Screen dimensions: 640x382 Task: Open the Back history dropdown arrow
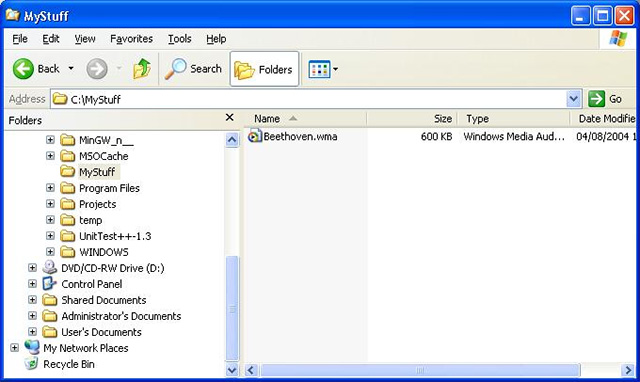coord(71,69)
